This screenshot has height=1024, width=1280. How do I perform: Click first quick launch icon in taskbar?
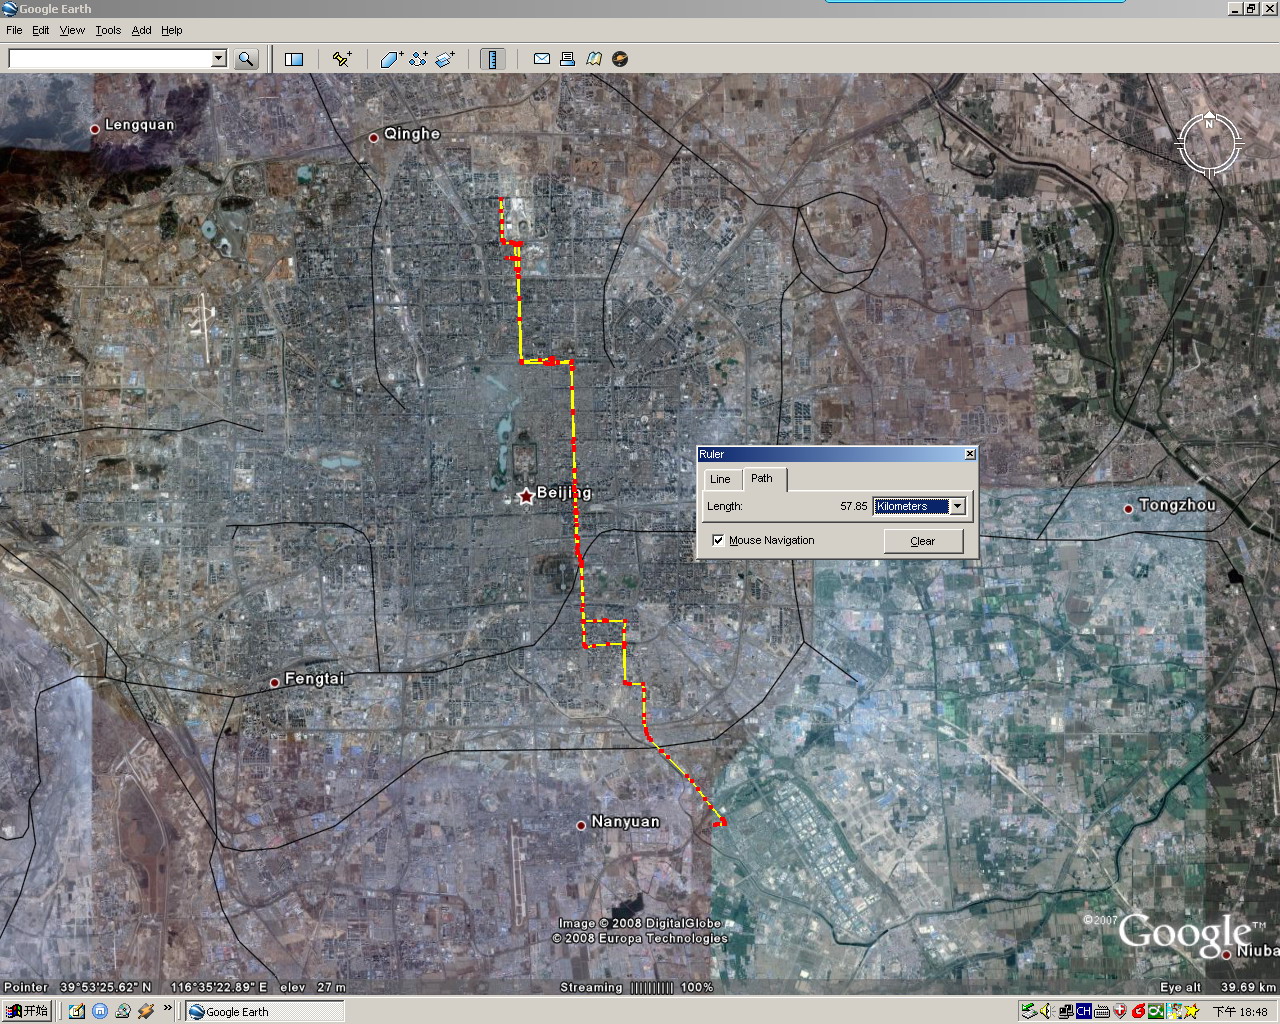click(77, 1011)
